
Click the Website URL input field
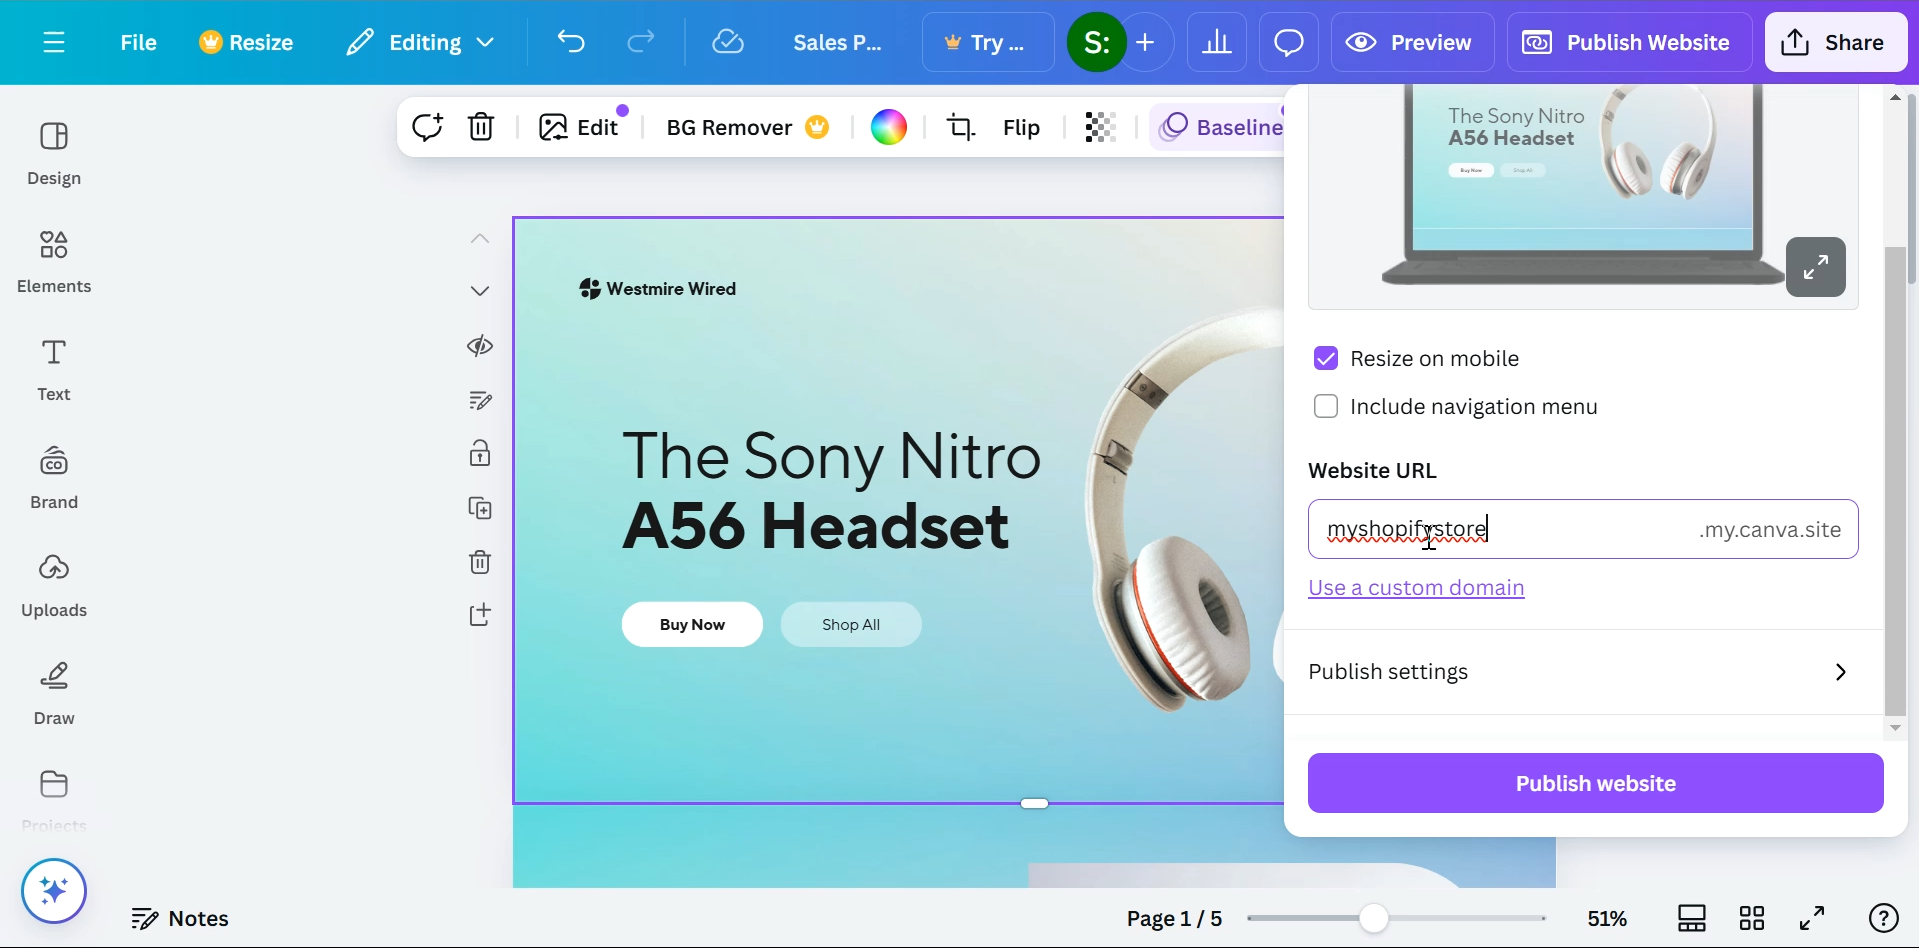point(1583,529)
